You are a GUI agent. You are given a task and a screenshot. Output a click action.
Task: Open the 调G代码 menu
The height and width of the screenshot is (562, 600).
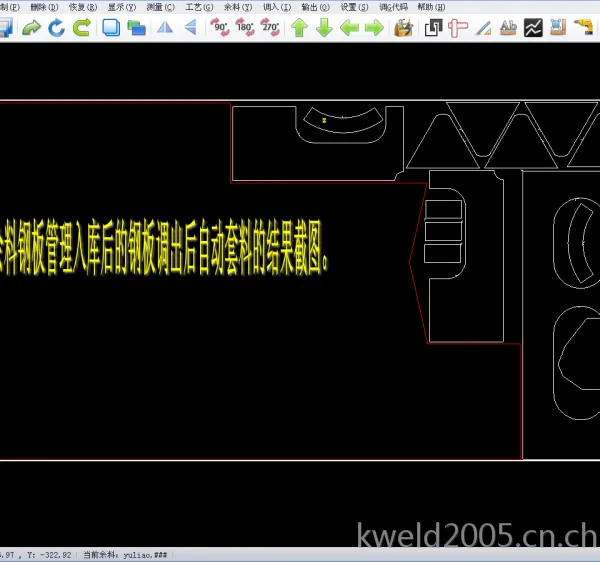pos(393,7)
